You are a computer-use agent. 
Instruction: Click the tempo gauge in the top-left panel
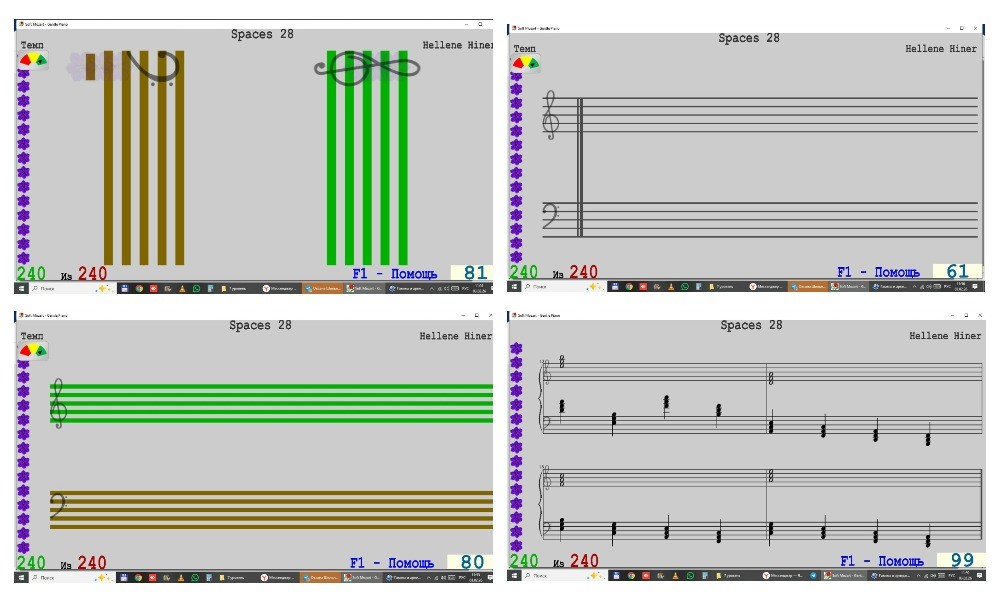(x=34, y=61)
